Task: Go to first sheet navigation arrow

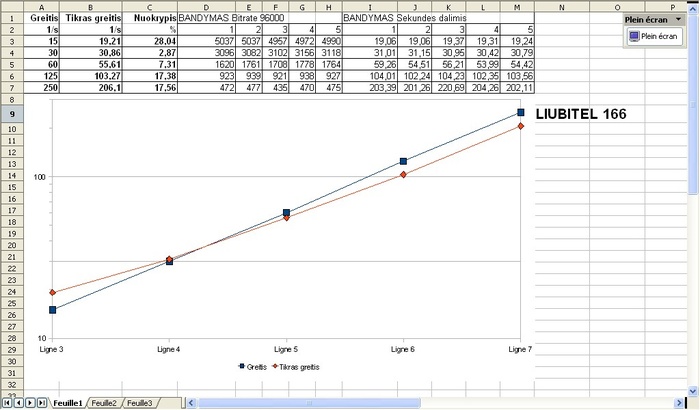Action: pos(7,402)
